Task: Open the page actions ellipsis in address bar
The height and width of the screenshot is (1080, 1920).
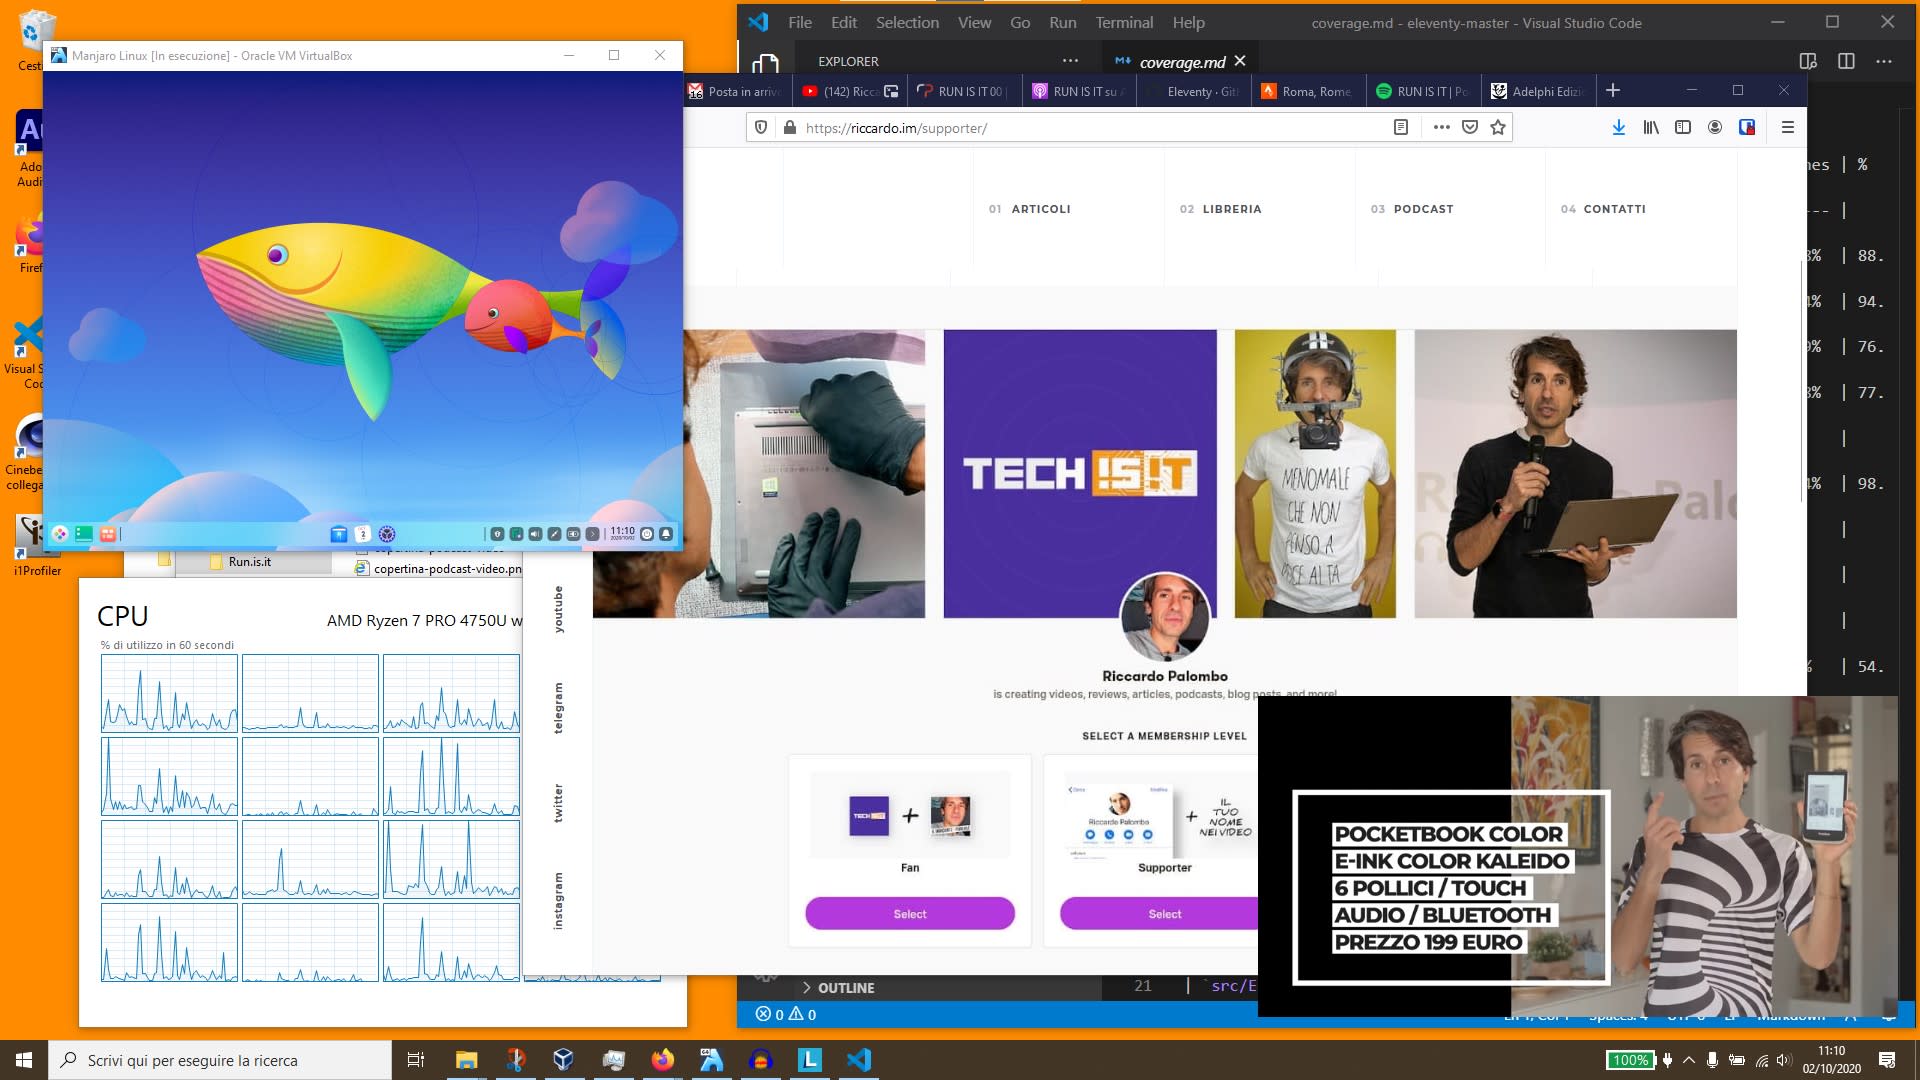Action: coord(1442,128)
